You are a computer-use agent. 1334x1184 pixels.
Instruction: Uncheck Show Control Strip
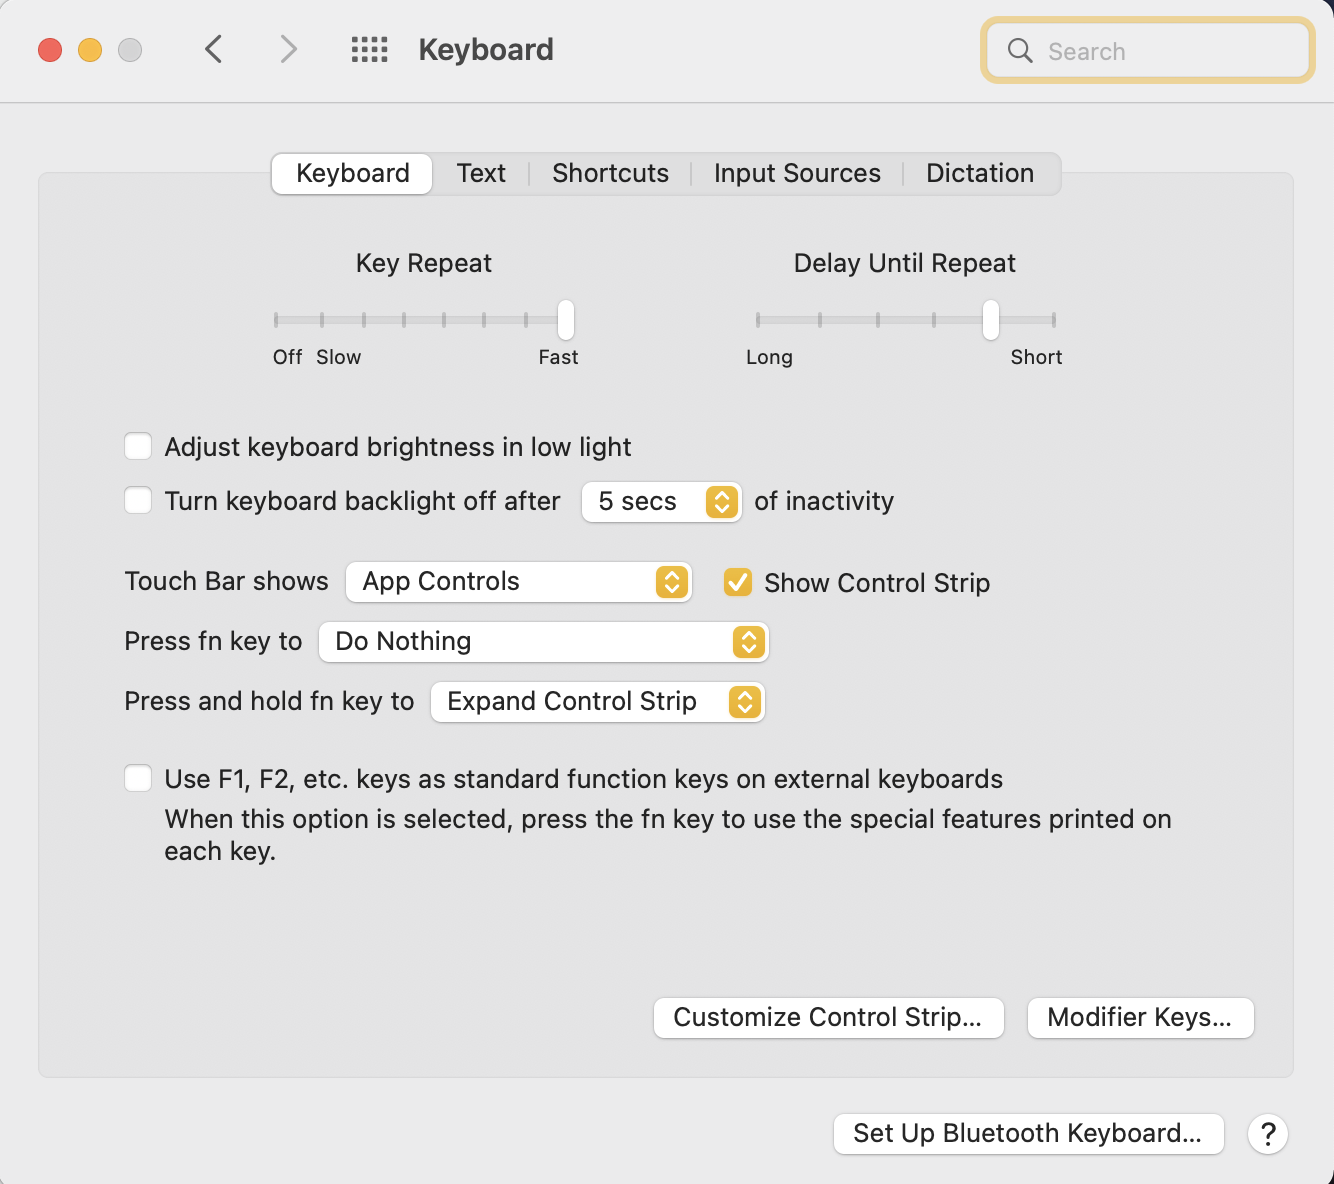(738, 582)
